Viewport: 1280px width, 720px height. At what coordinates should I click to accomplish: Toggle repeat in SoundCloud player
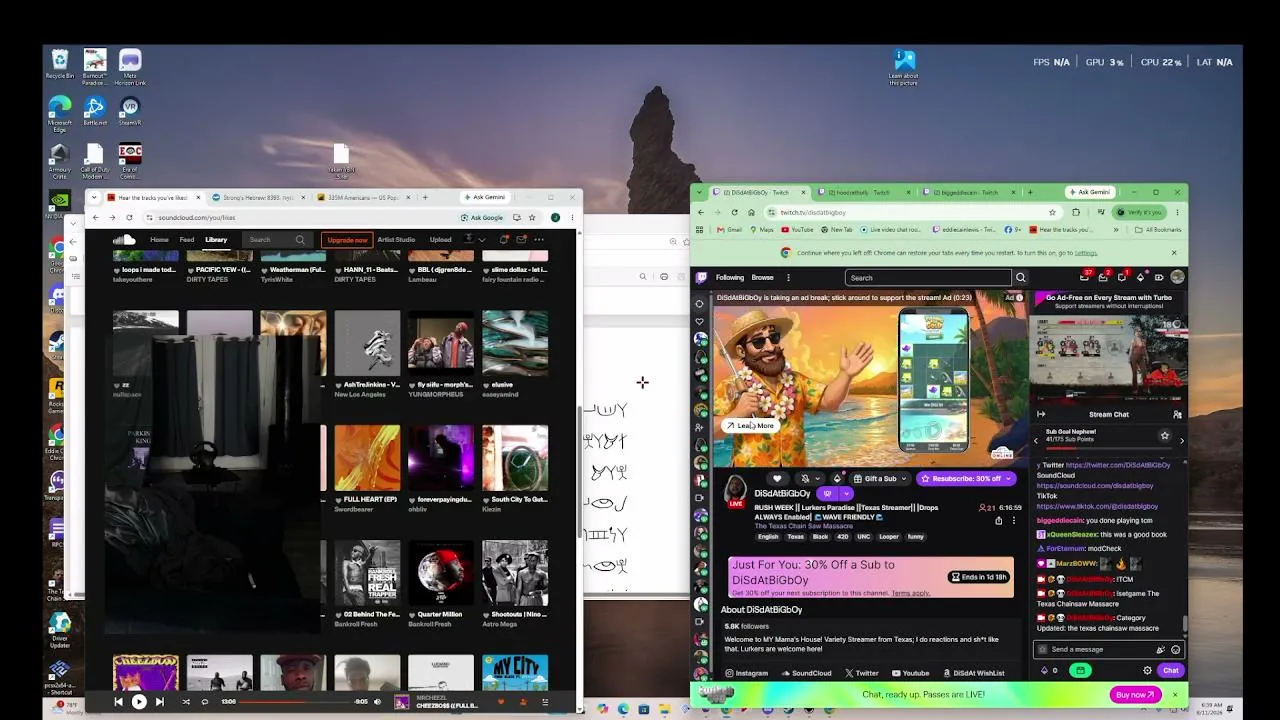(204, 702)
